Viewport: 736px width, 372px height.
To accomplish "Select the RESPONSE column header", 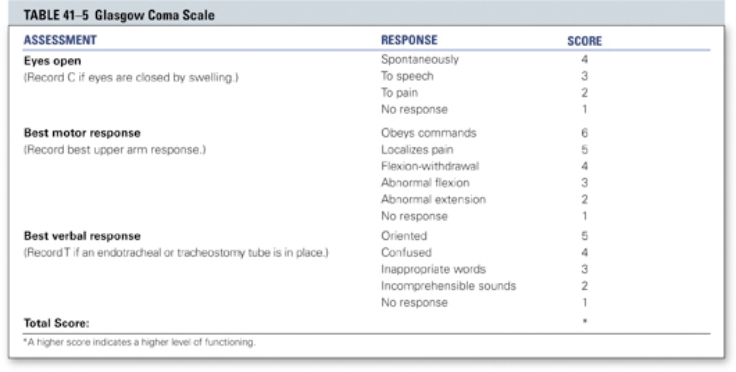I will [x=409, y=40].
